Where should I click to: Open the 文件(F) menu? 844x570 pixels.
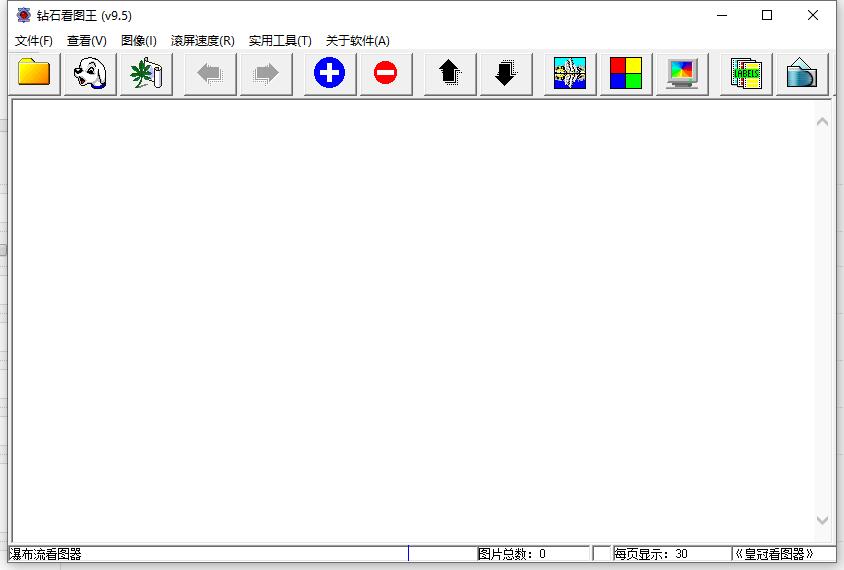click(x=34, y=41)
